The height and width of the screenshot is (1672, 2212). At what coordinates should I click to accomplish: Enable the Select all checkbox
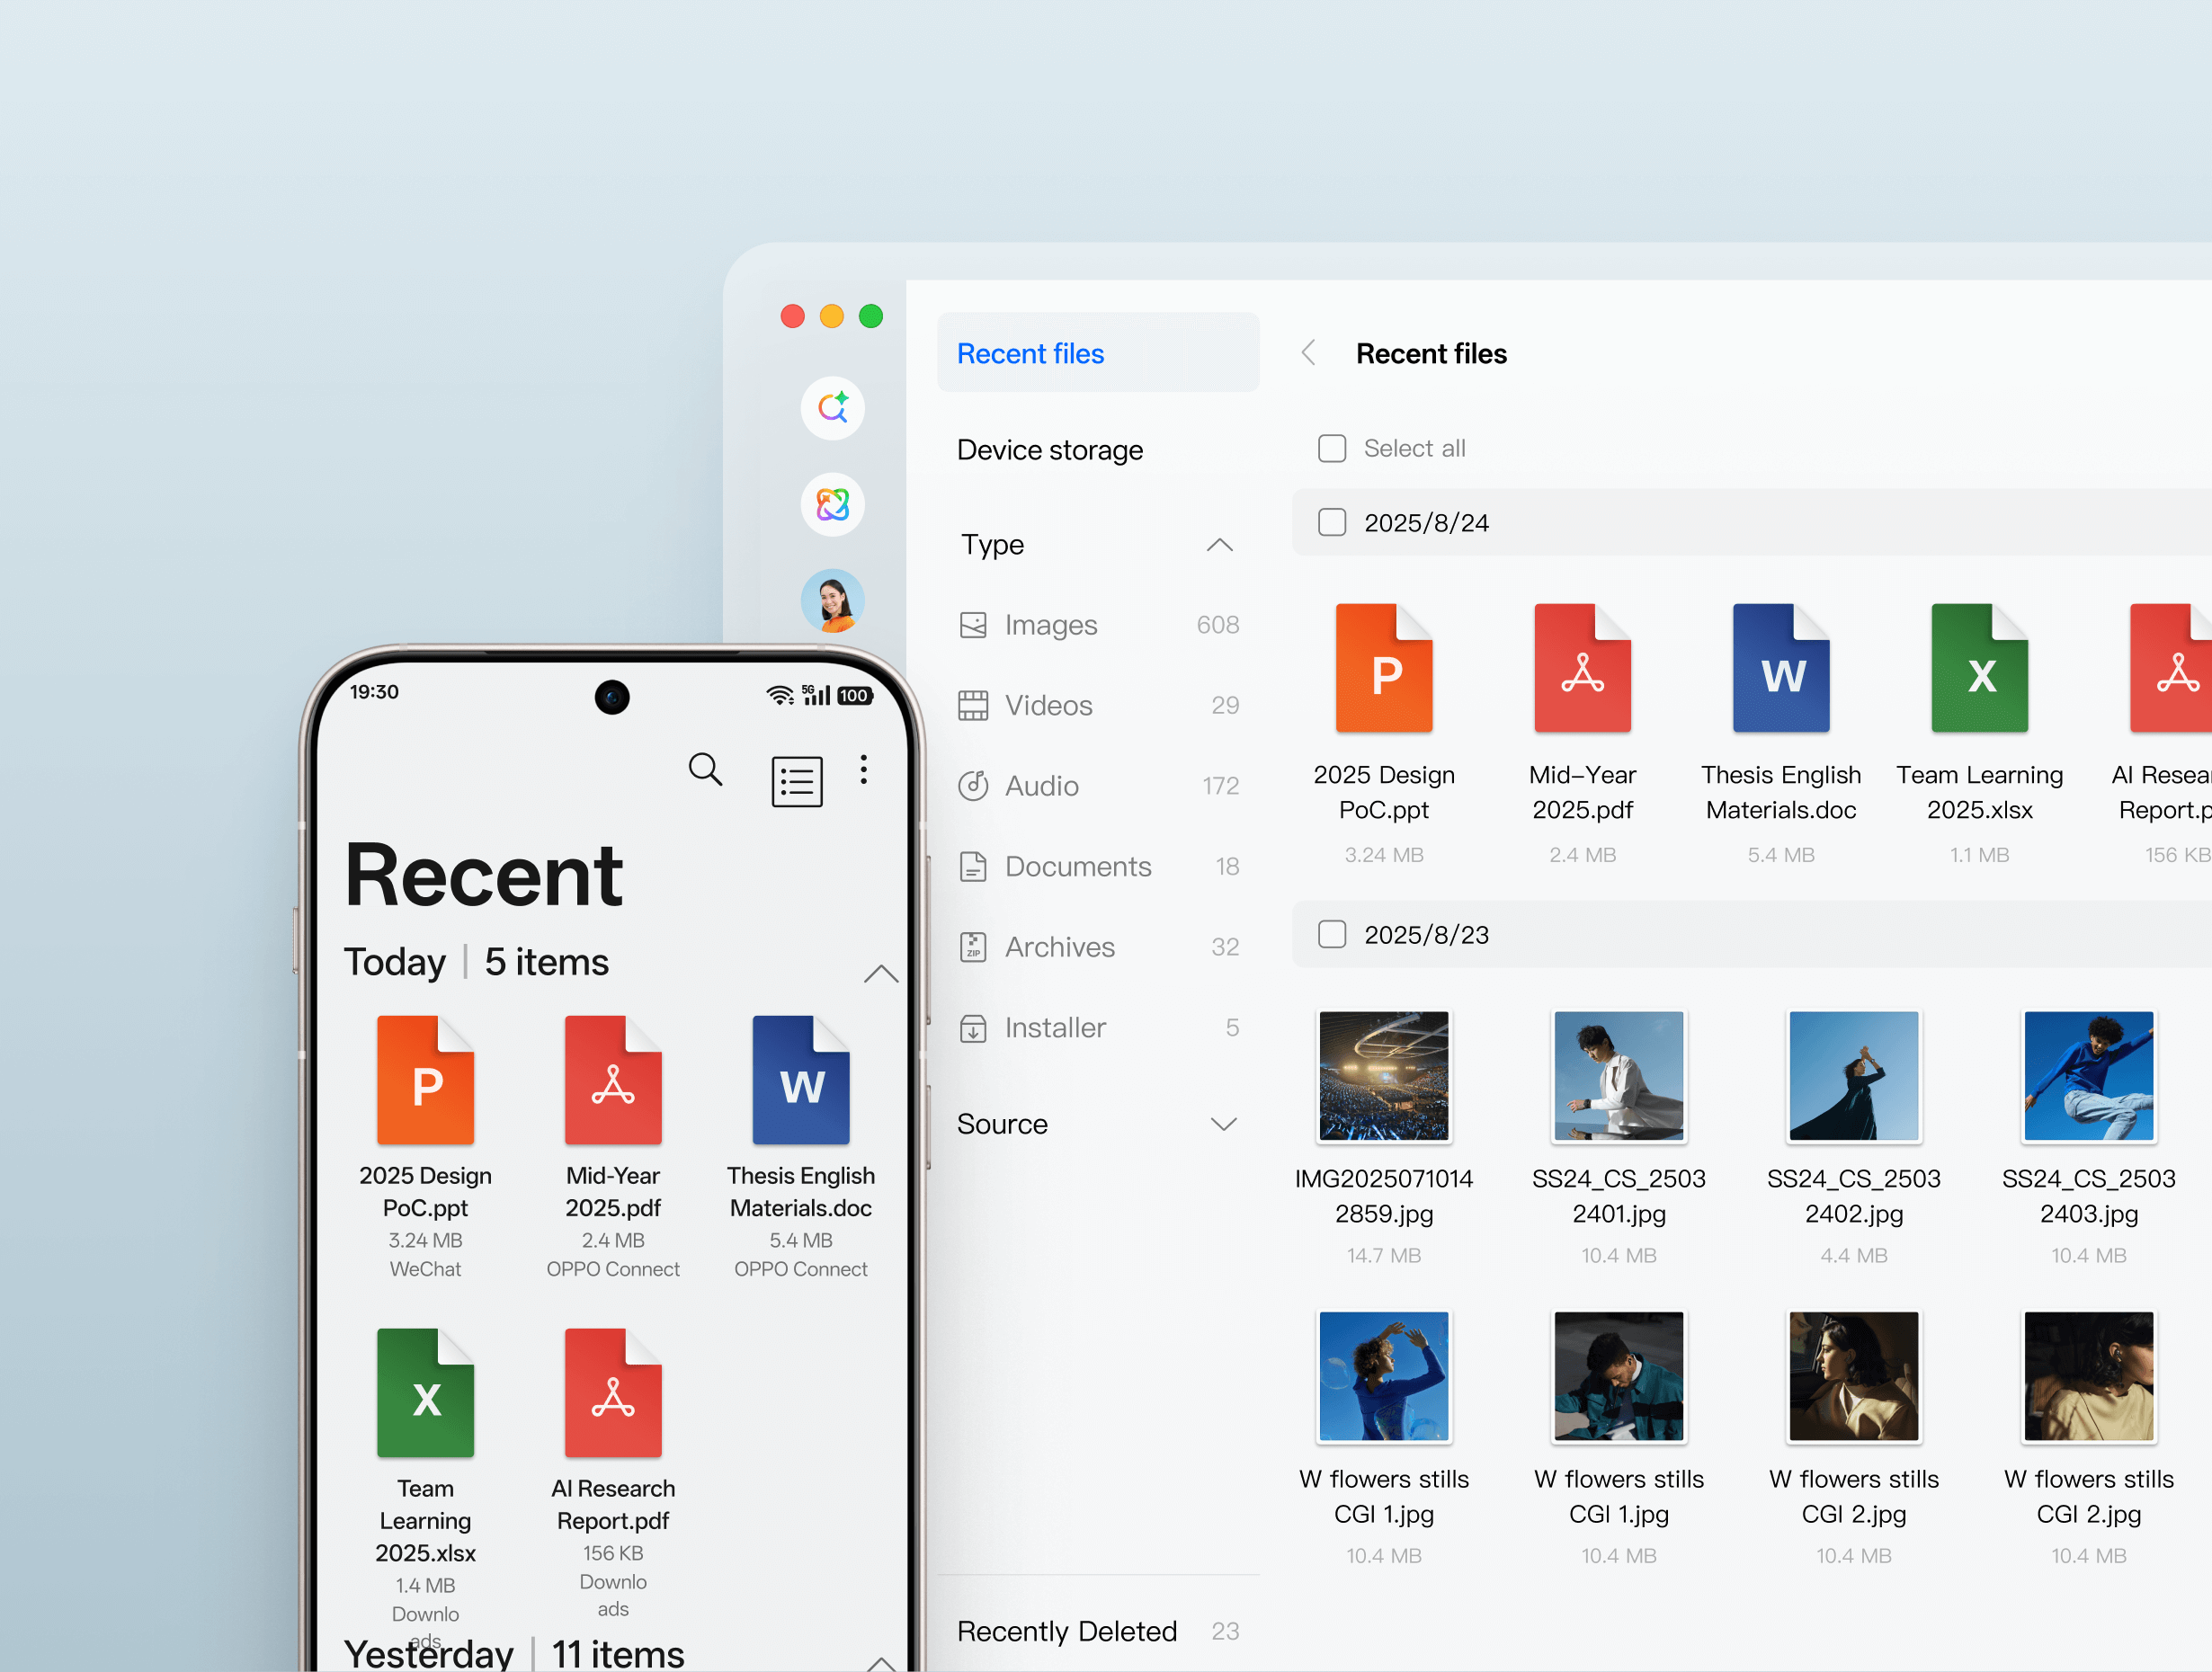tap(1332, 448)
